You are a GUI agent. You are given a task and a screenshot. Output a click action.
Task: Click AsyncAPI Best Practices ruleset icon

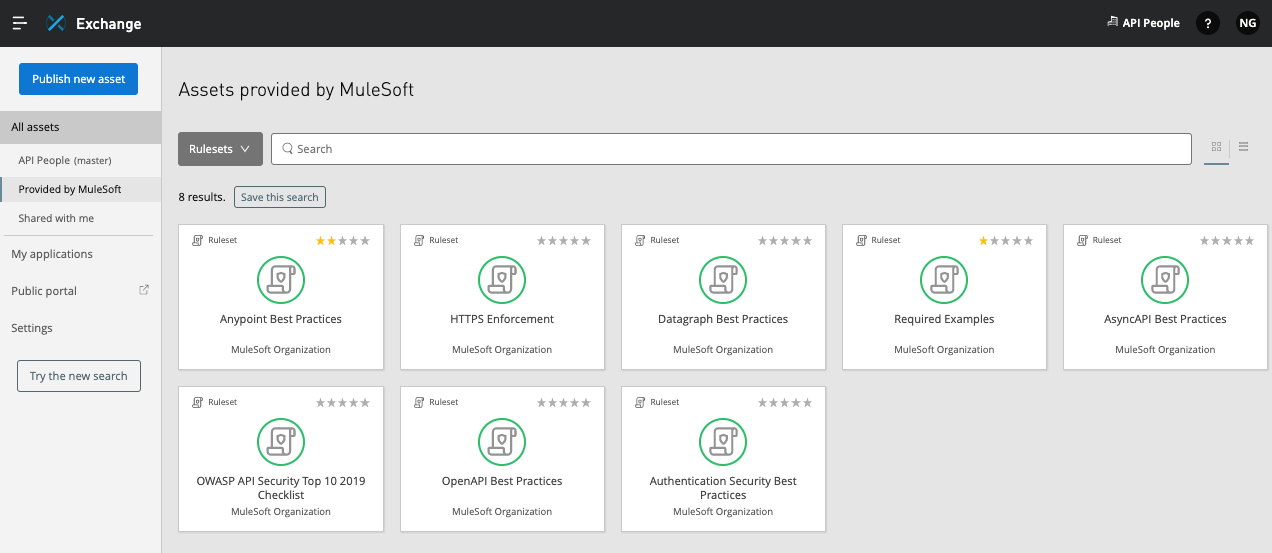coord(1165,280)
